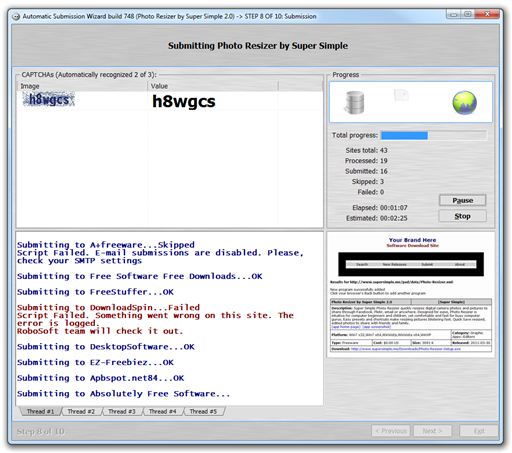
Task: Switch to Thread #2 tab
Action: (x=81, y=411)
